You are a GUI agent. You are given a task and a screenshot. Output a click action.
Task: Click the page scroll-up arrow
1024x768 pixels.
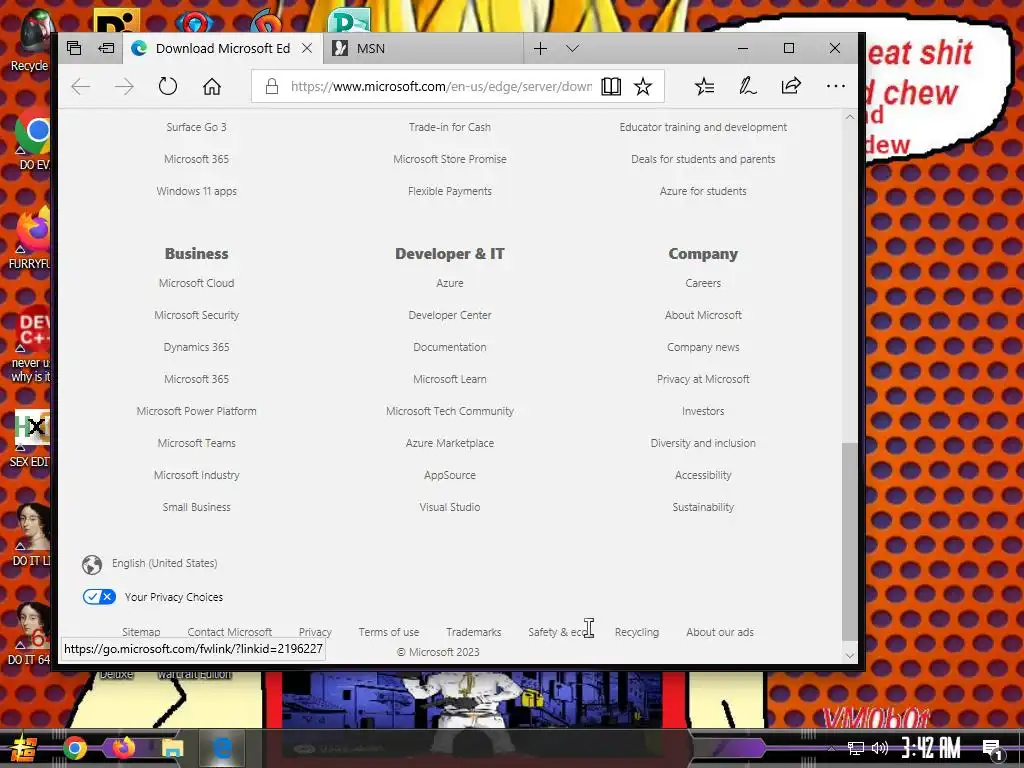[850, 117]
